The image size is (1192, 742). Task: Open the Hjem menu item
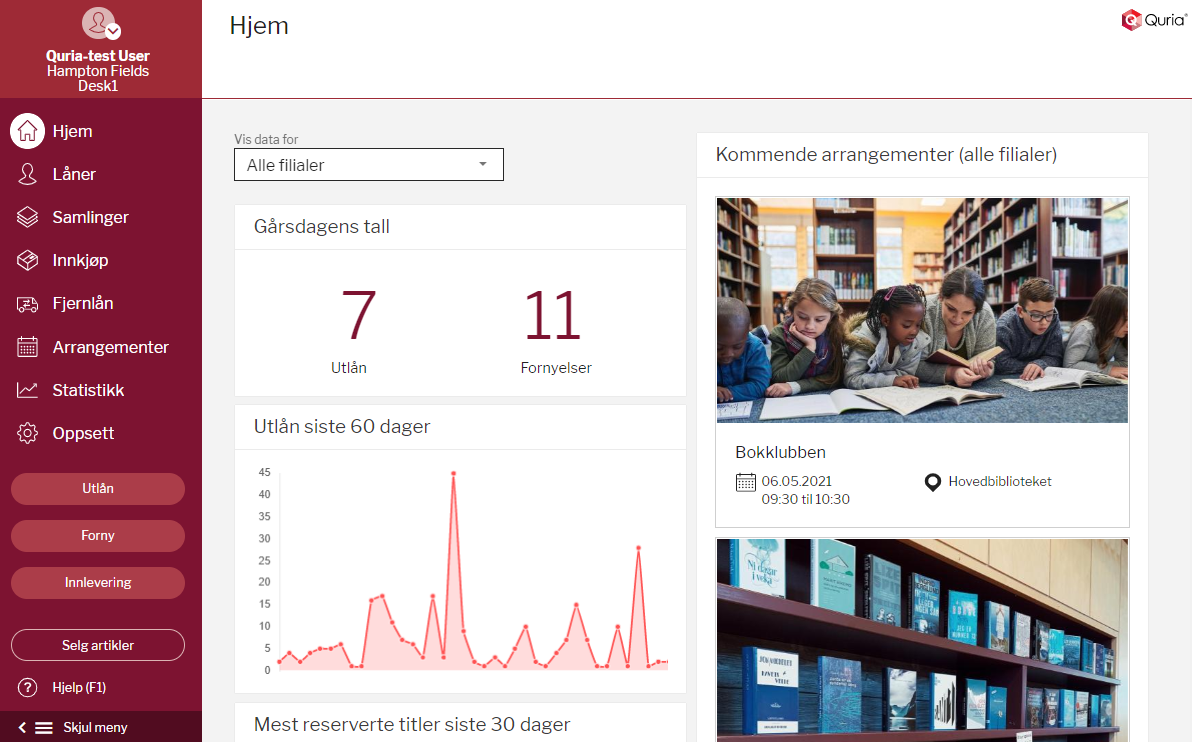coord(101,131)
